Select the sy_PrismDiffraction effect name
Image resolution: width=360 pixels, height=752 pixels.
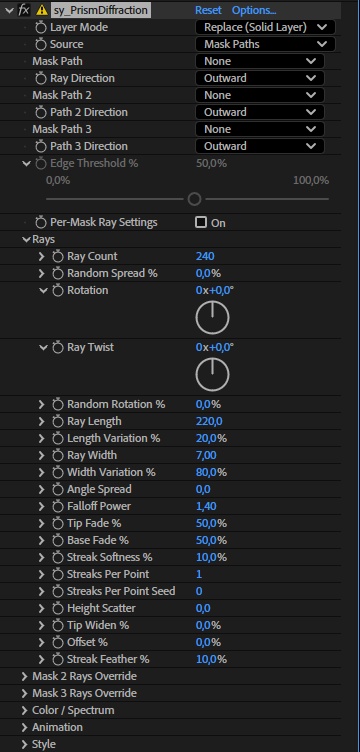click(101, 10)
